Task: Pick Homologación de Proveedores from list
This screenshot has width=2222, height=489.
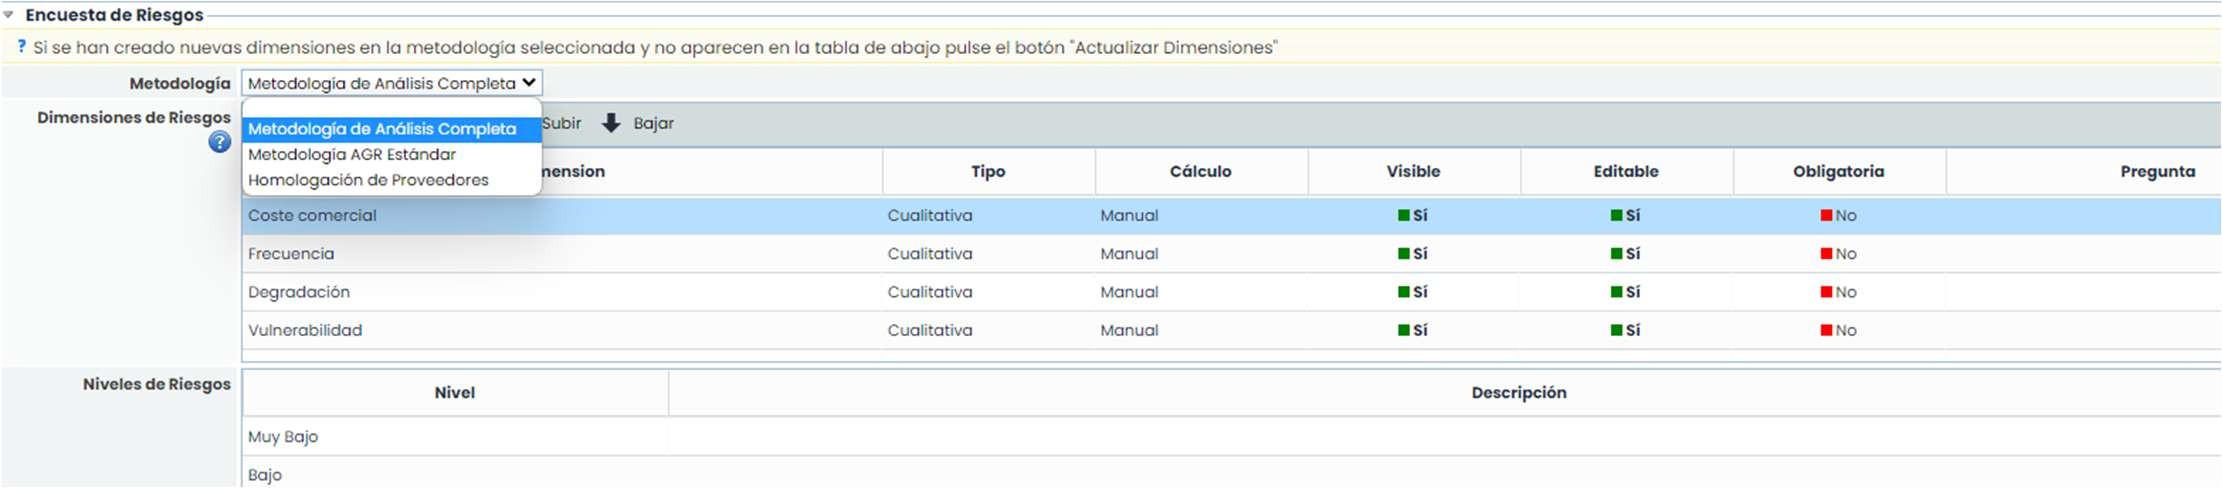Action: coord(368,180)
